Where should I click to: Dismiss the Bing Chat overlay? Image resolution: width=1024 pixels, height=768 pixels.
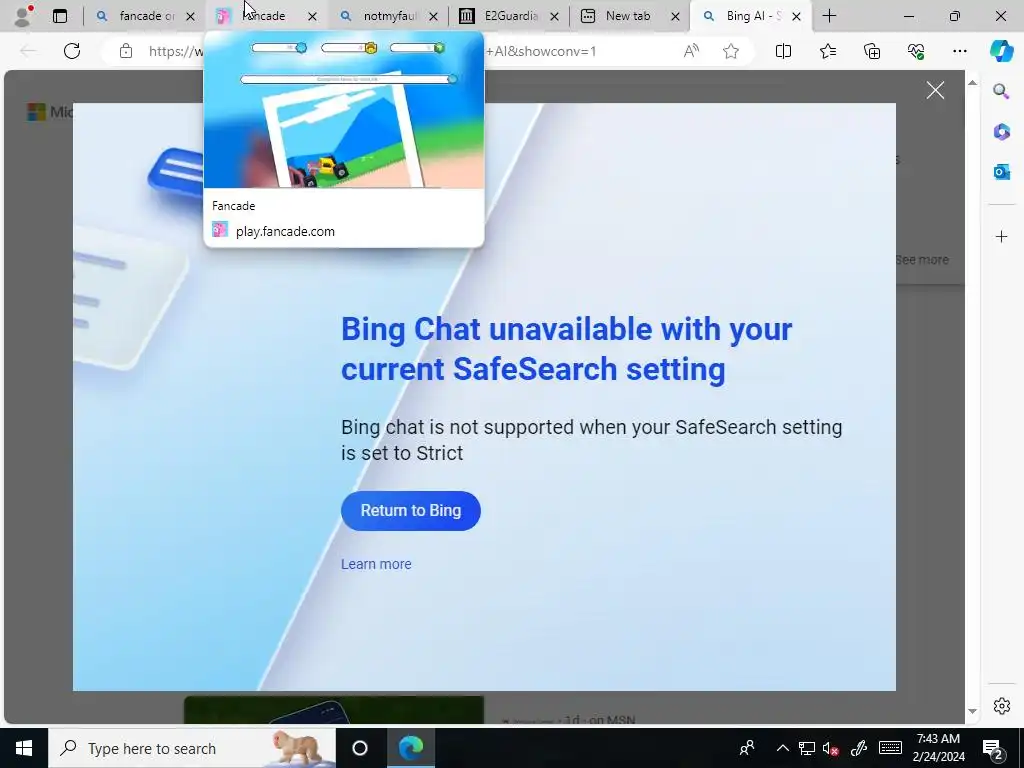(x=935, y=90)
